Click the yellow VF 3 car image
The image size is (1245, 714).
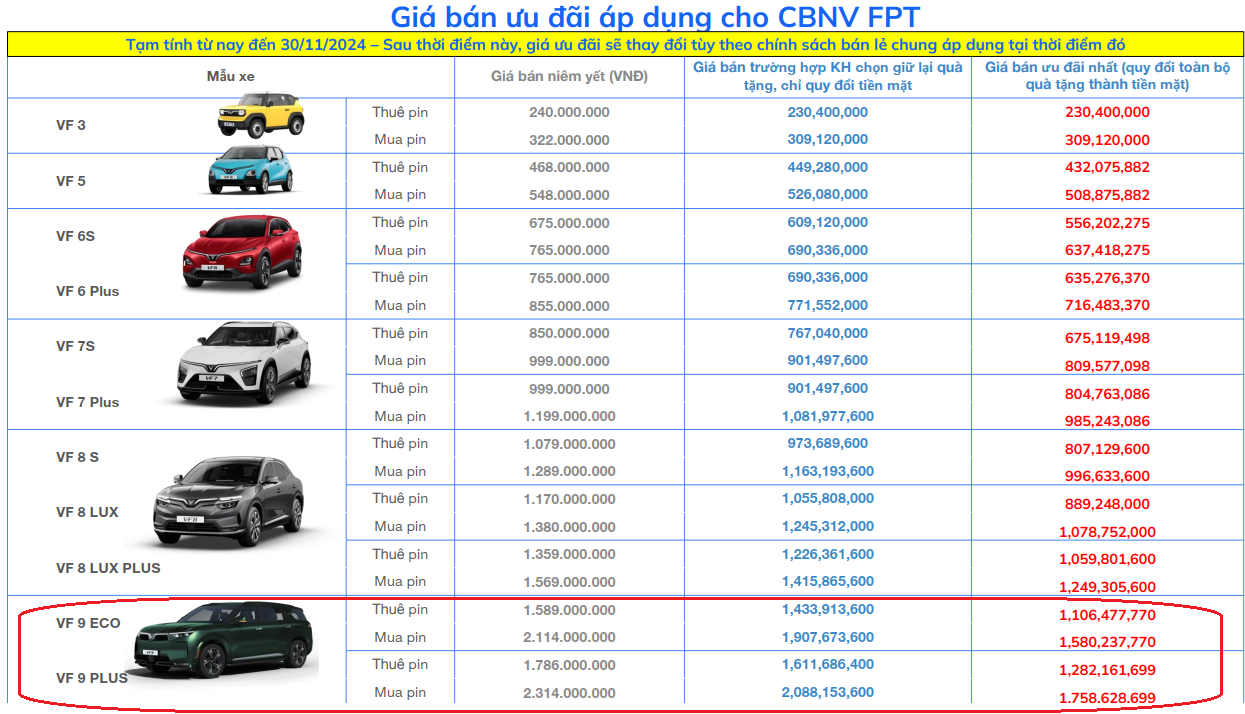point(260,114)
